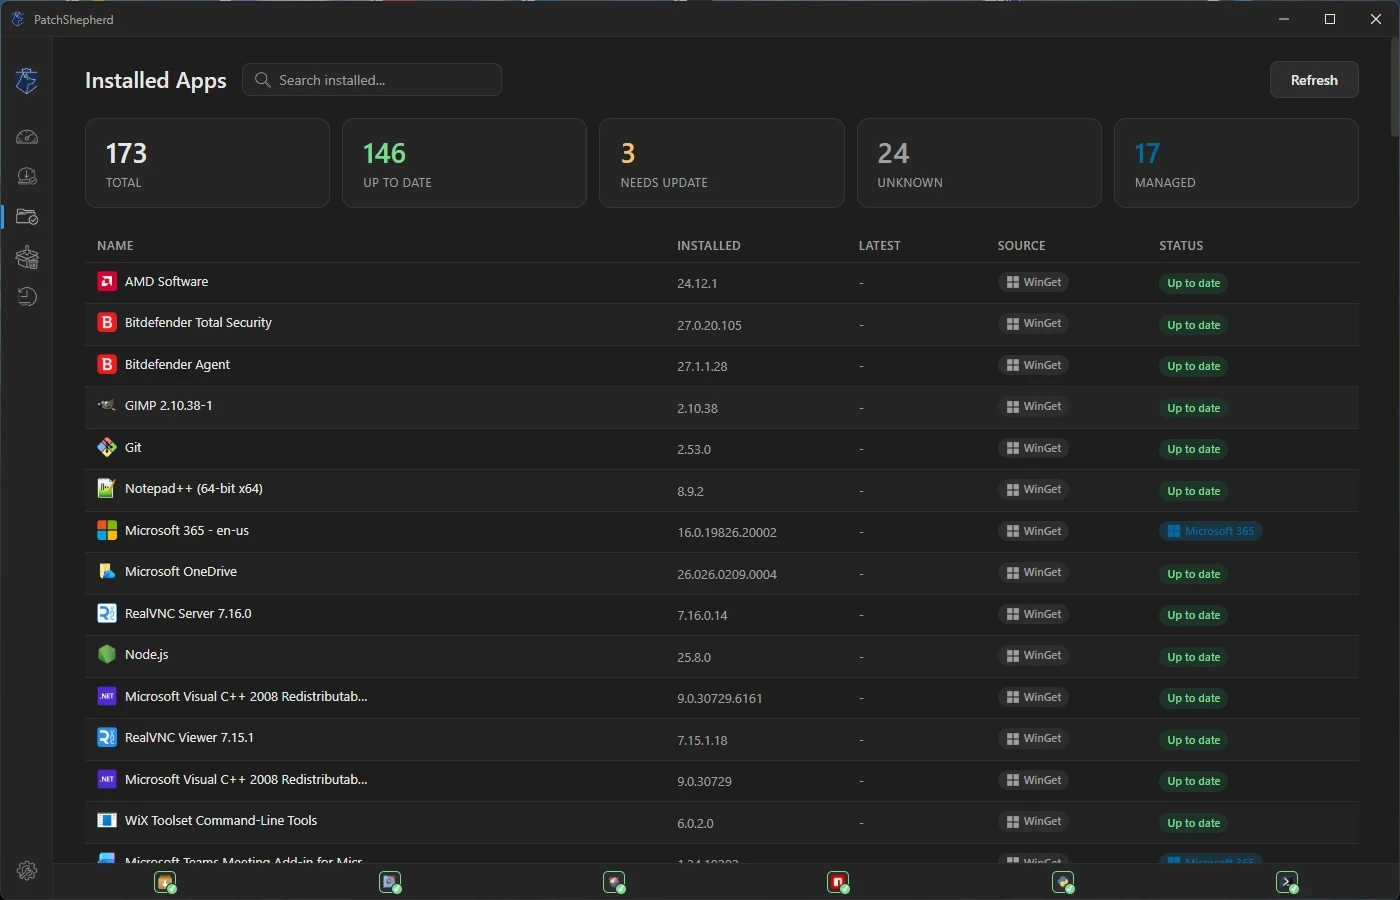Select the 'Microsoft OneDrive' row text

tap(181, 572)
